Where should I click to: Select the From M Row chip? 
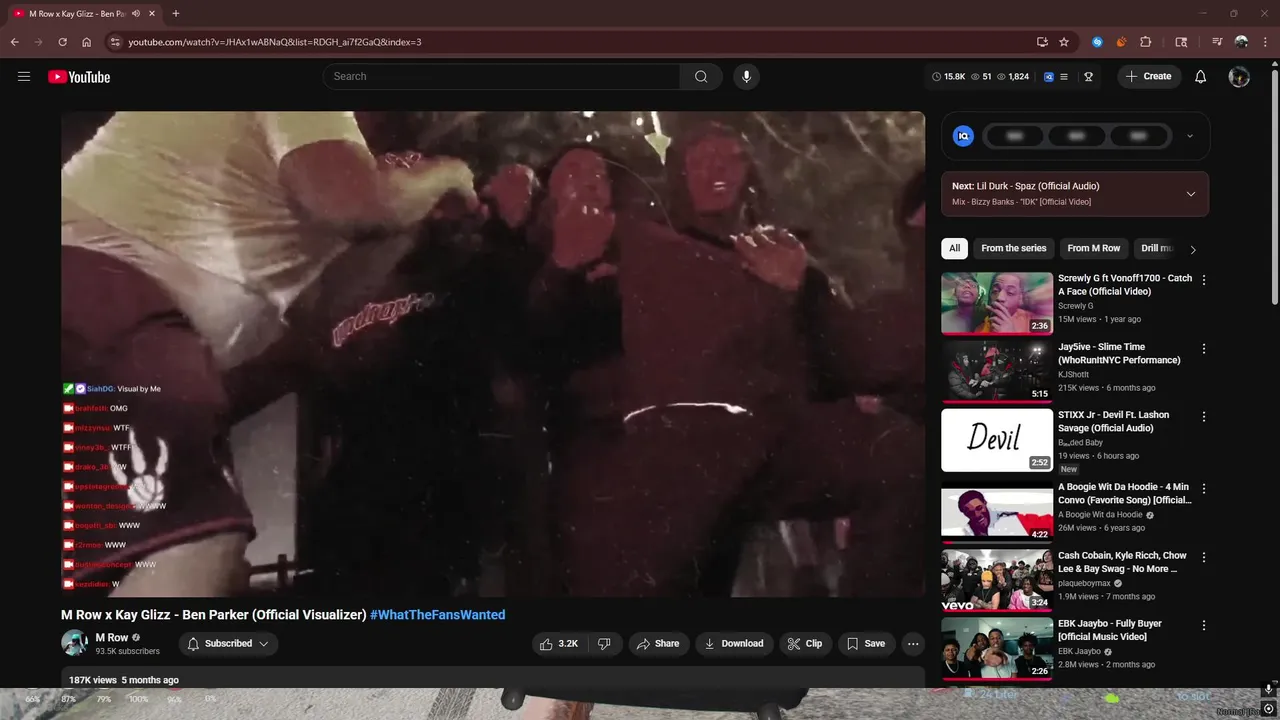click(x=1094, y=249)
